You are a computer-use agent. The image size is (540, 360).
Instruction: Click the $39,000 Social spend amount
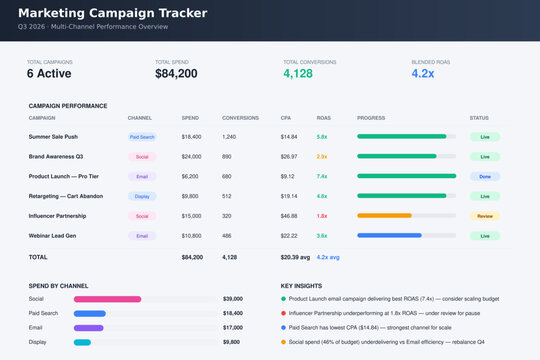point(233,299)
